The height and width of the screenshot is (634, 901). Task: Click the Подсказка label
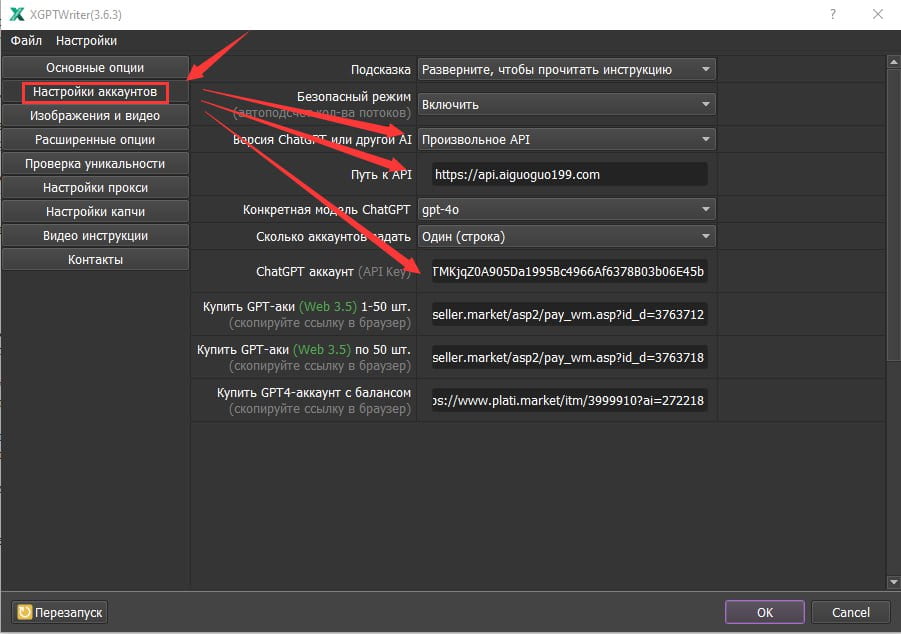point(381,70)
